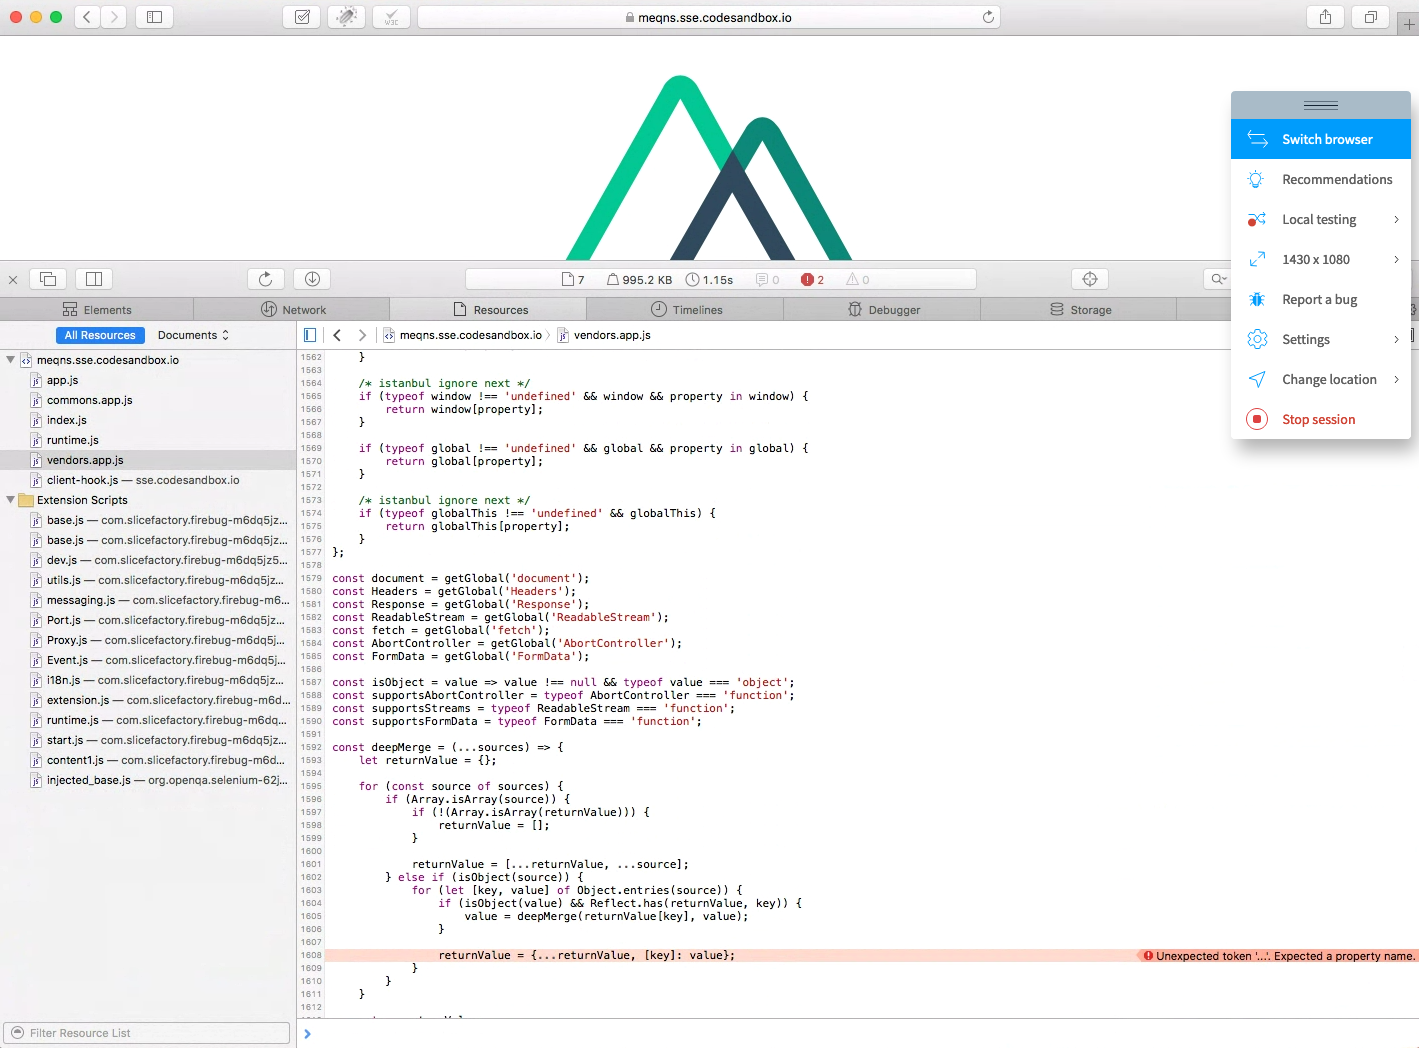Viewport: 1419px width, 1048px height.
Task: Click the checkbox extension toolbar icon
Action: pos(302,17)
